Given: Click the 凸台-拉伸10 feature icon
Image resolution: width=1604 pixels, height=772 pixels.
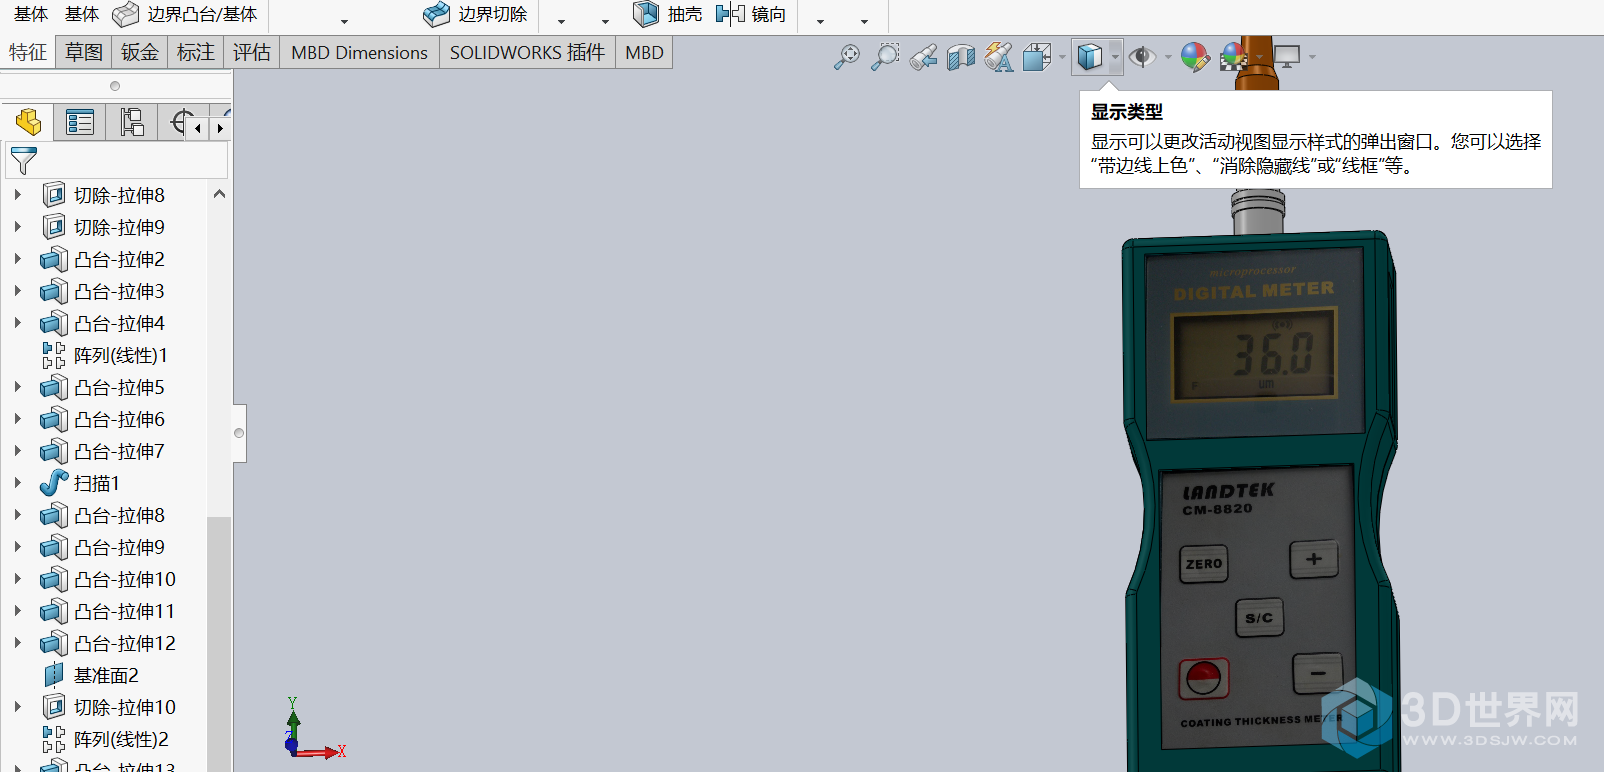Looking at the screenshot, I should (54, 579).
